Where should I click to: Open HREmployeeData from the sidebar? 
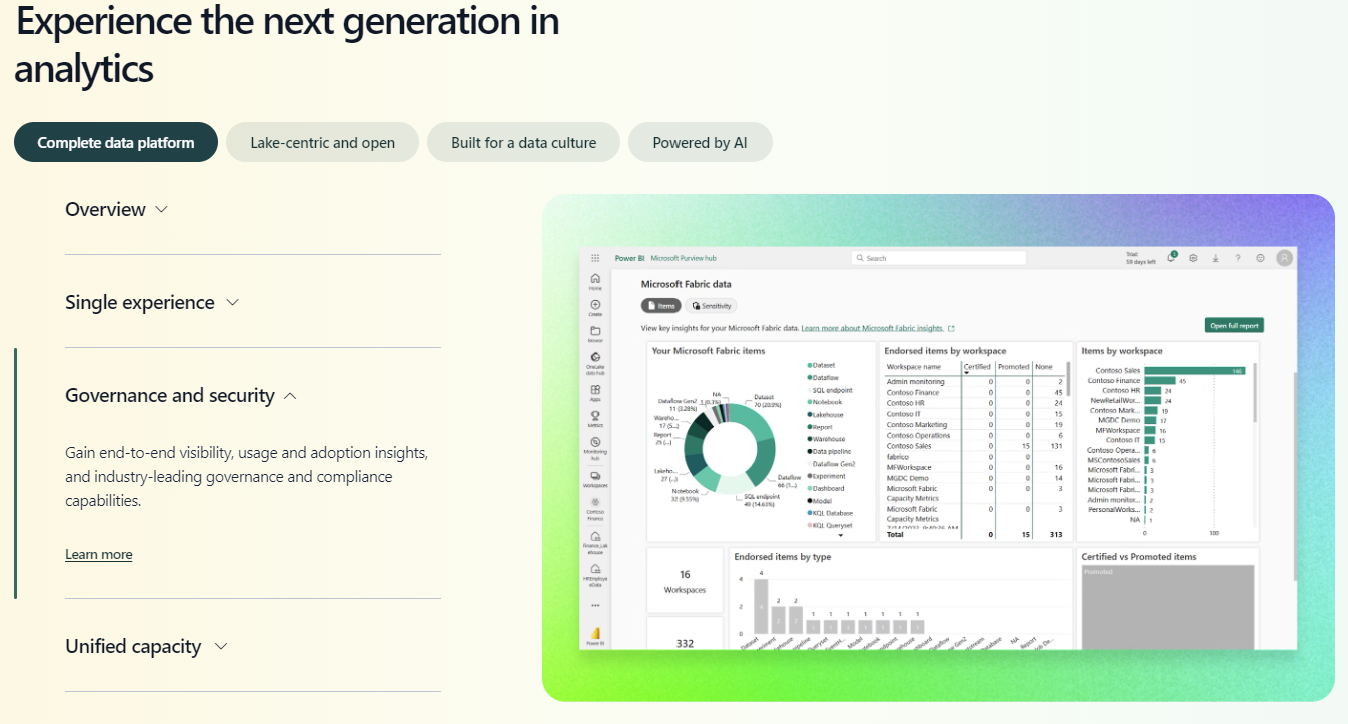595,574
